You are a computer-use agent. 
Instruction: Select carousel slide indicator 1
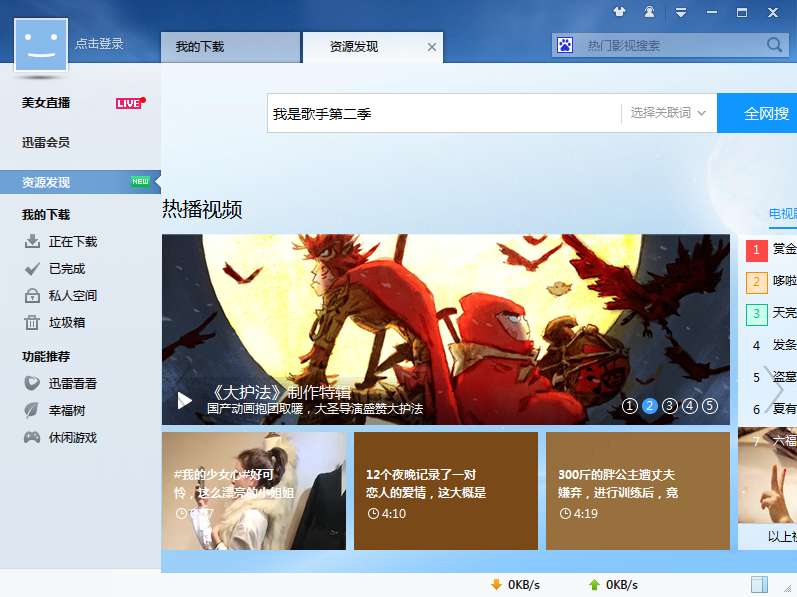click(x=630, y=406)
